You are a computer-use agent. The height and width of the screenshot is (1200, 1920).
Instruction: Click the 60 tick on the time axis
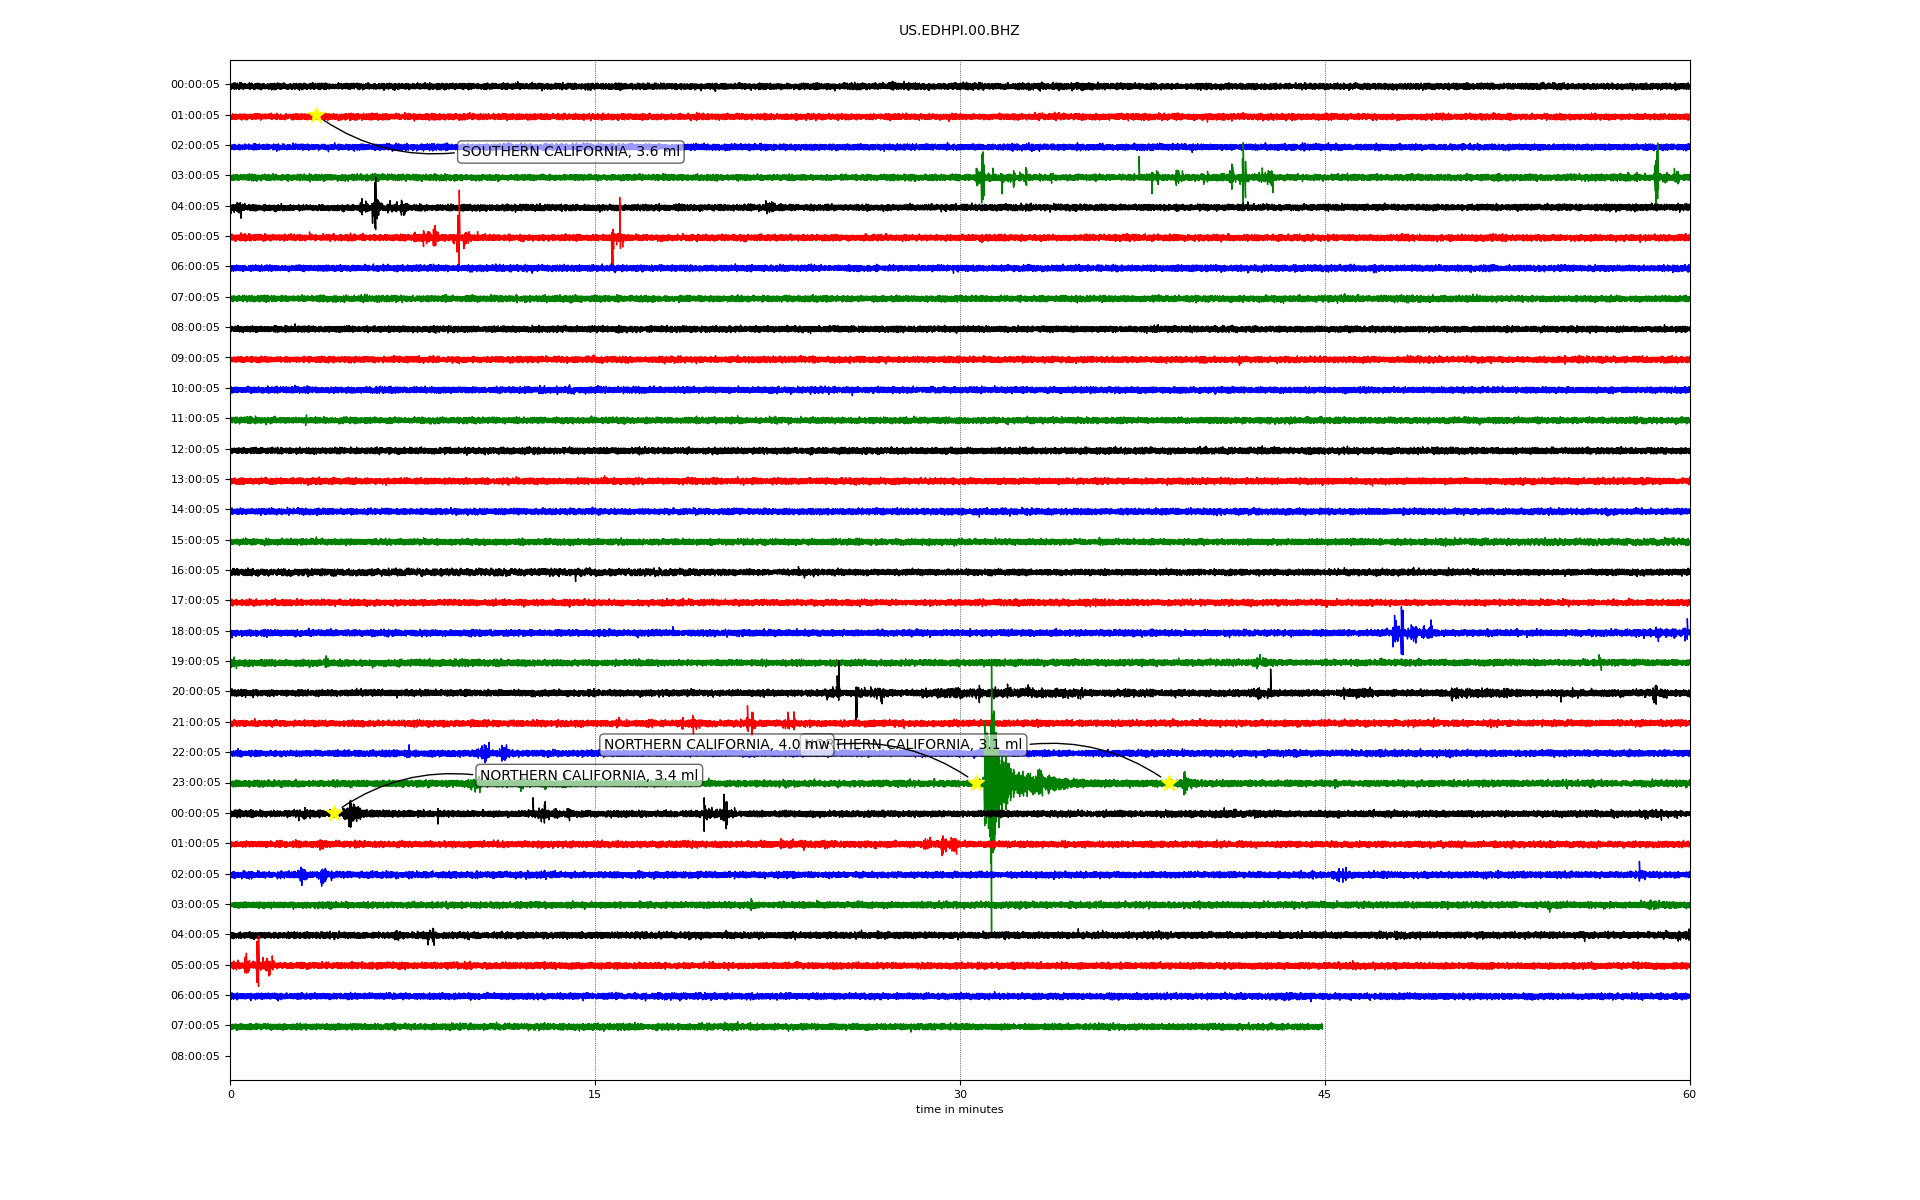[x=1689, y=1094]
